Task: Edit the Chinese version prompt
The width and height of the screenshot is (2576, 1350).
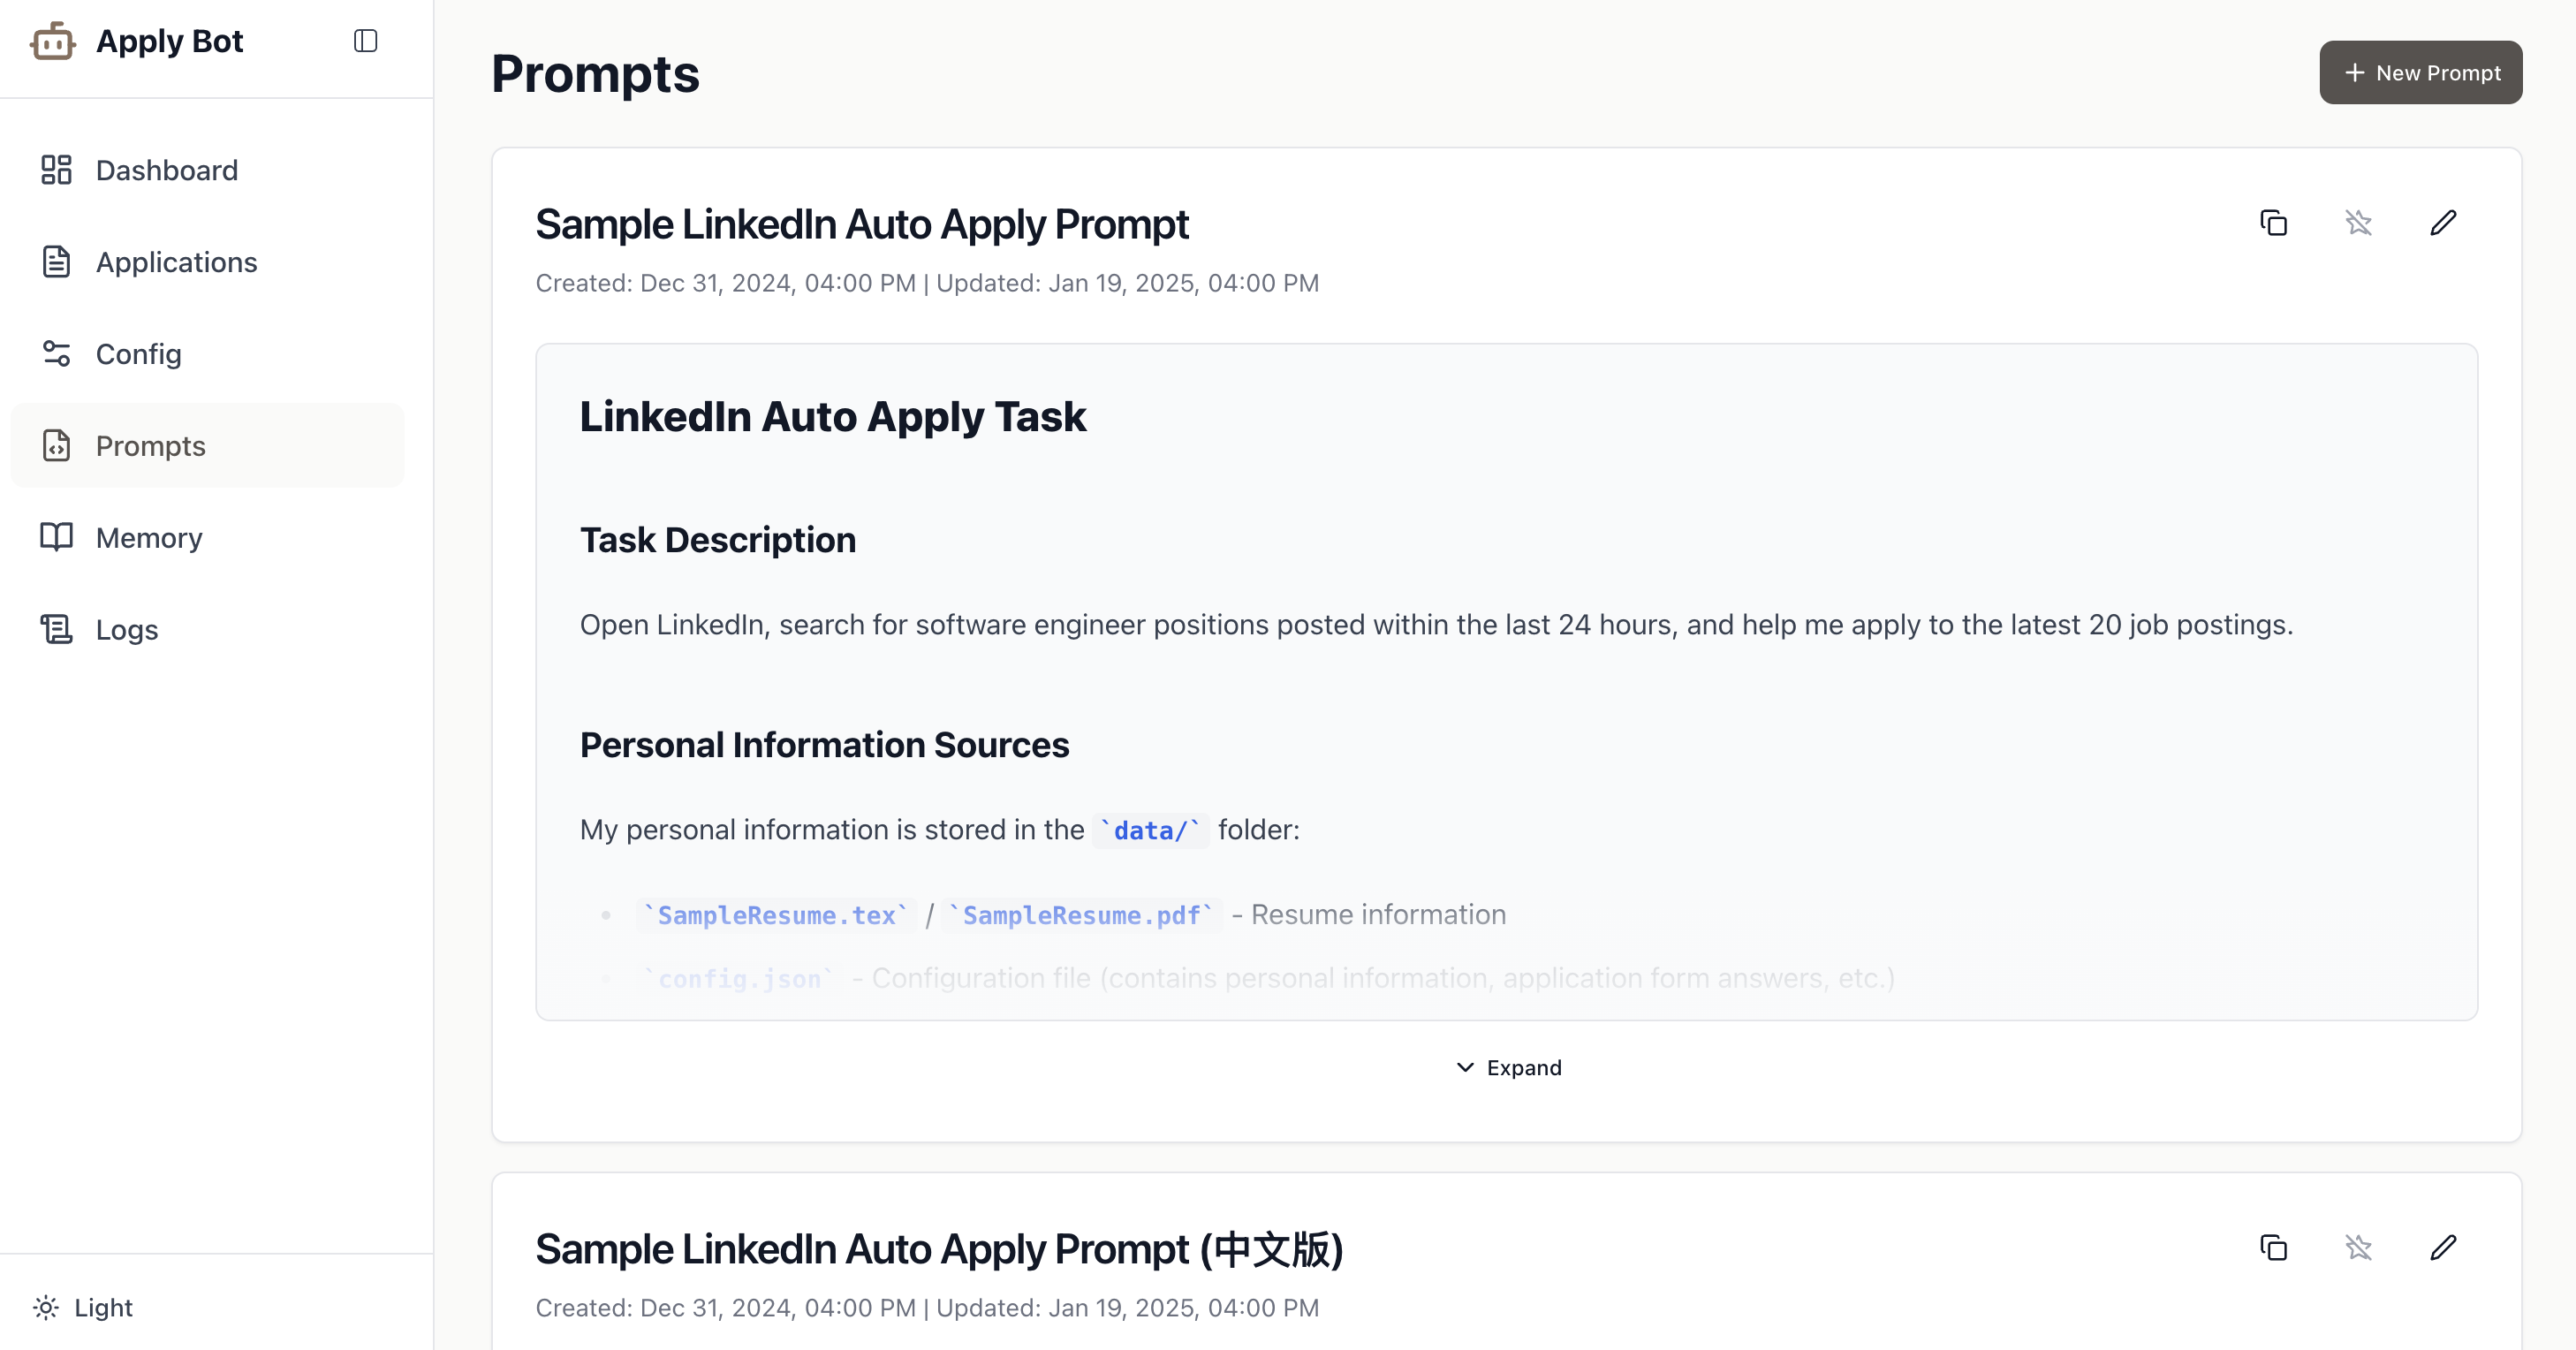Action: click(x=2443, y=1247)
